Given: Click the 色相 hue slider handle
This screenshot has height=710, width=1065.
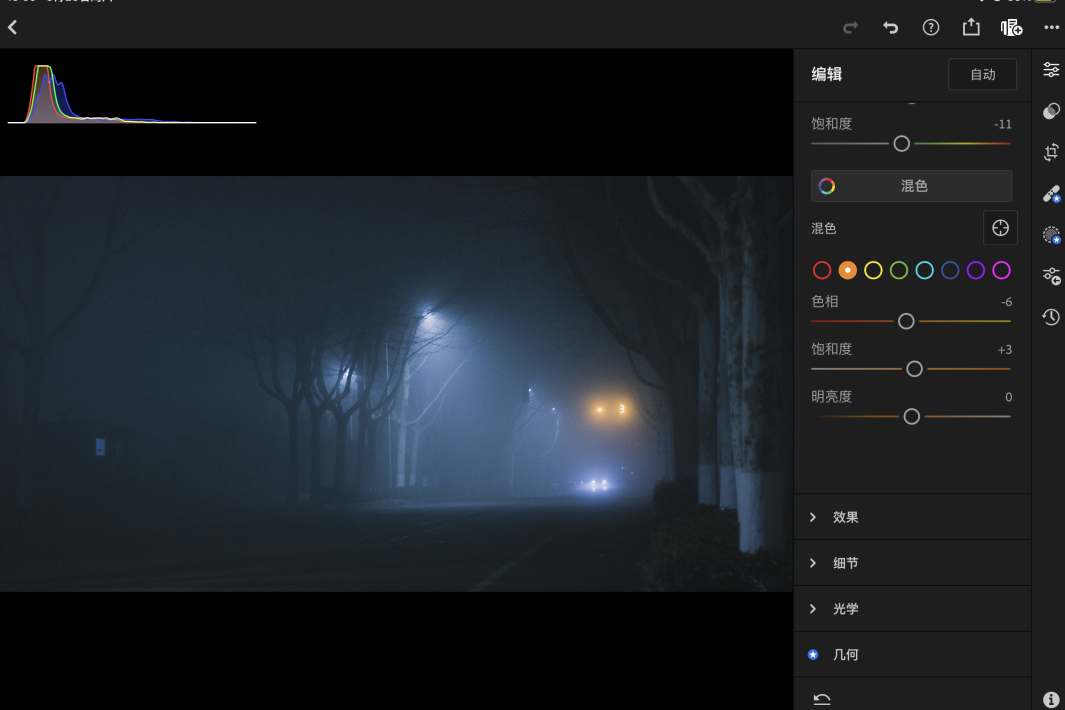Looking at the screenshot, I should pyautogui.click(x=906, y=321).
